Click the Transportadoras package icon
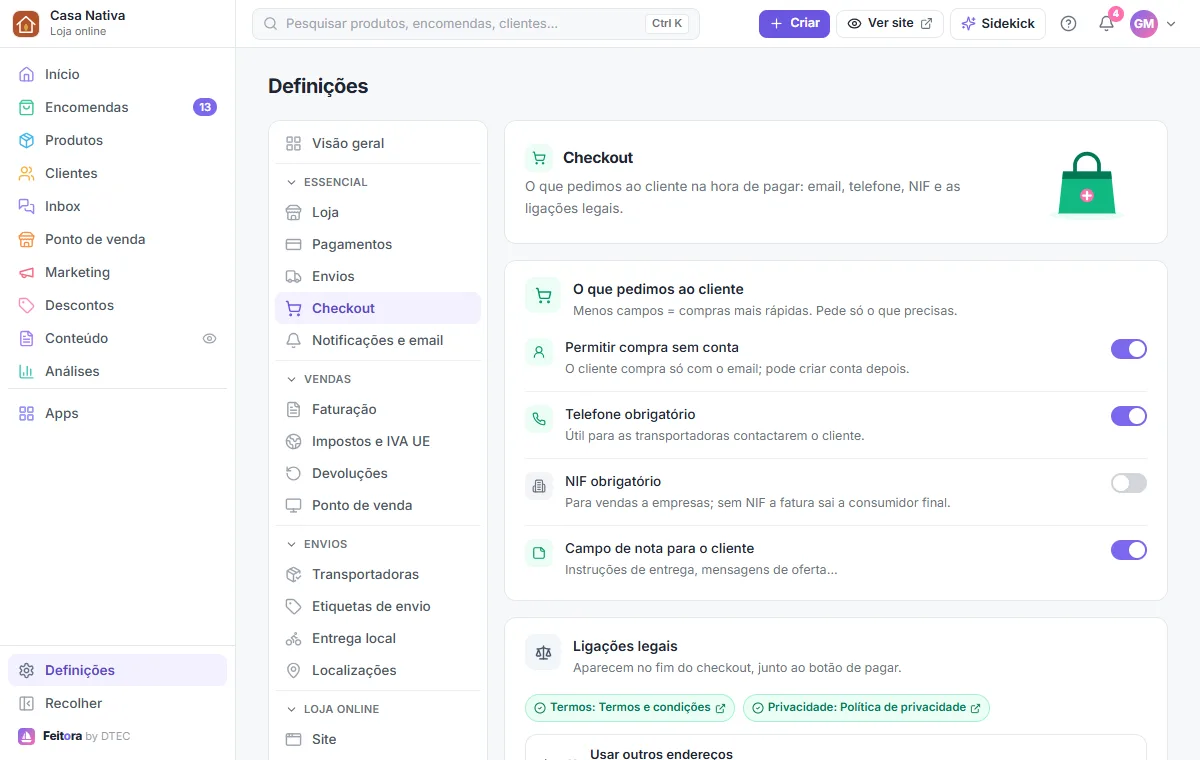1200x760 pixels. (x=293, y=574)
